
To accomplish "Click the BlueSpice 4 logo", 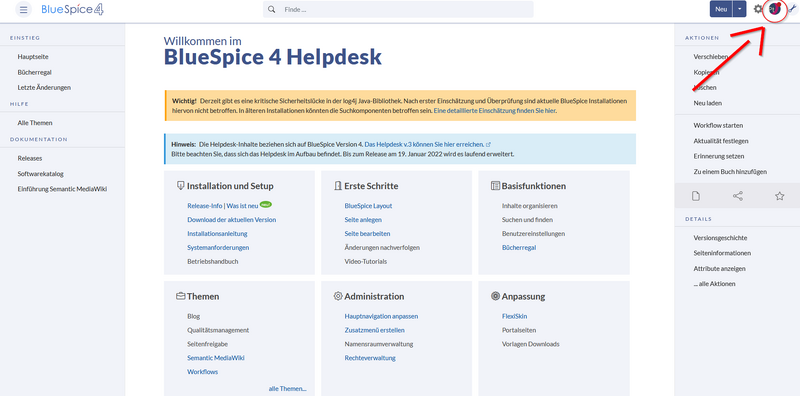I will coord(72,9).
